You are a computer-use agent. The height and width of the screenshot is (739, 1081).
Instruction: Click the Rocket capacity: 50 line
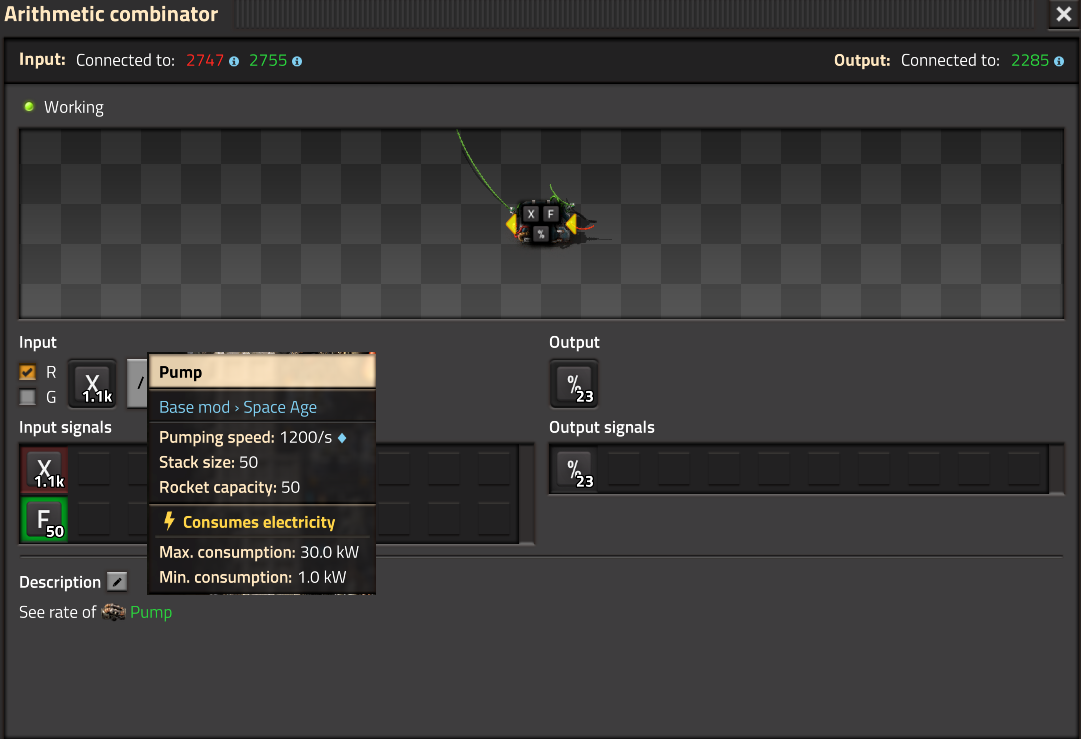coord(229,487)
